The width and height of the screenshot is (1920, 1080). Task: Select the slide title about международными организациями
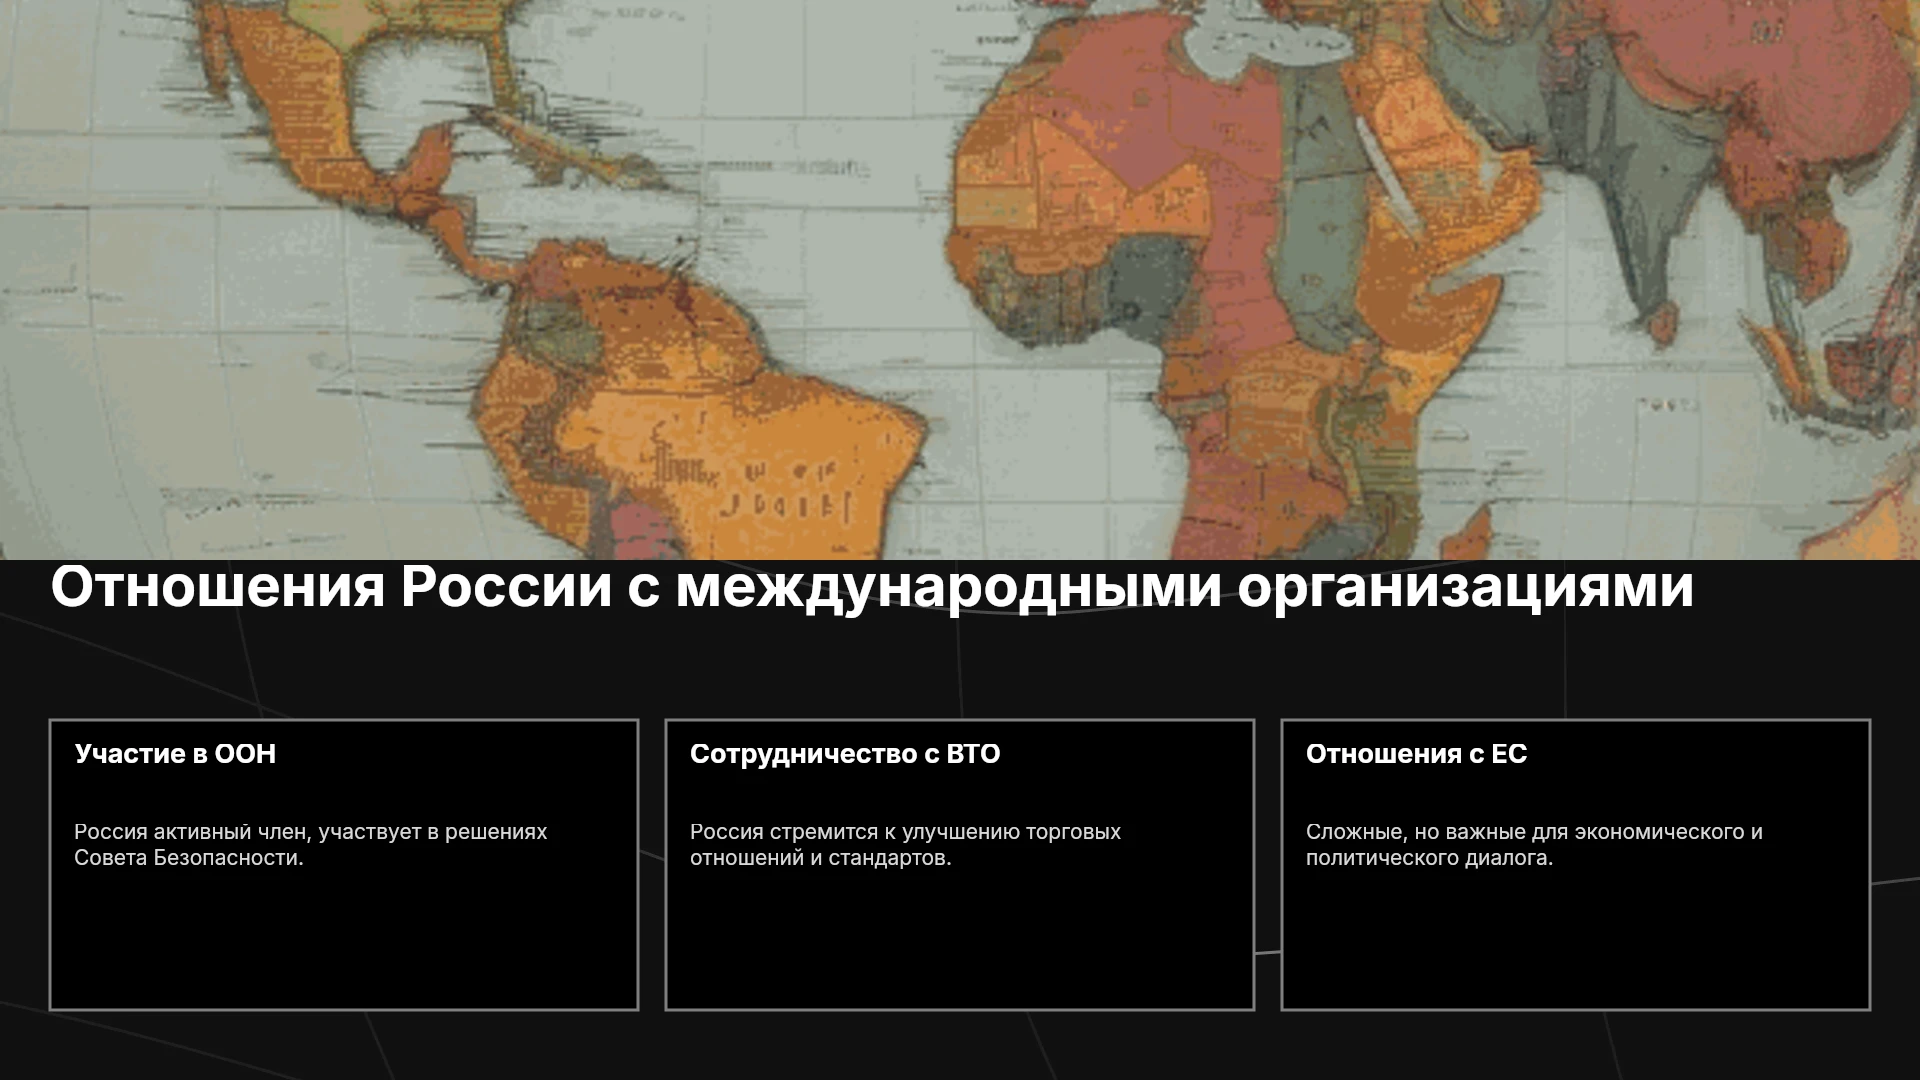(871, 587)
